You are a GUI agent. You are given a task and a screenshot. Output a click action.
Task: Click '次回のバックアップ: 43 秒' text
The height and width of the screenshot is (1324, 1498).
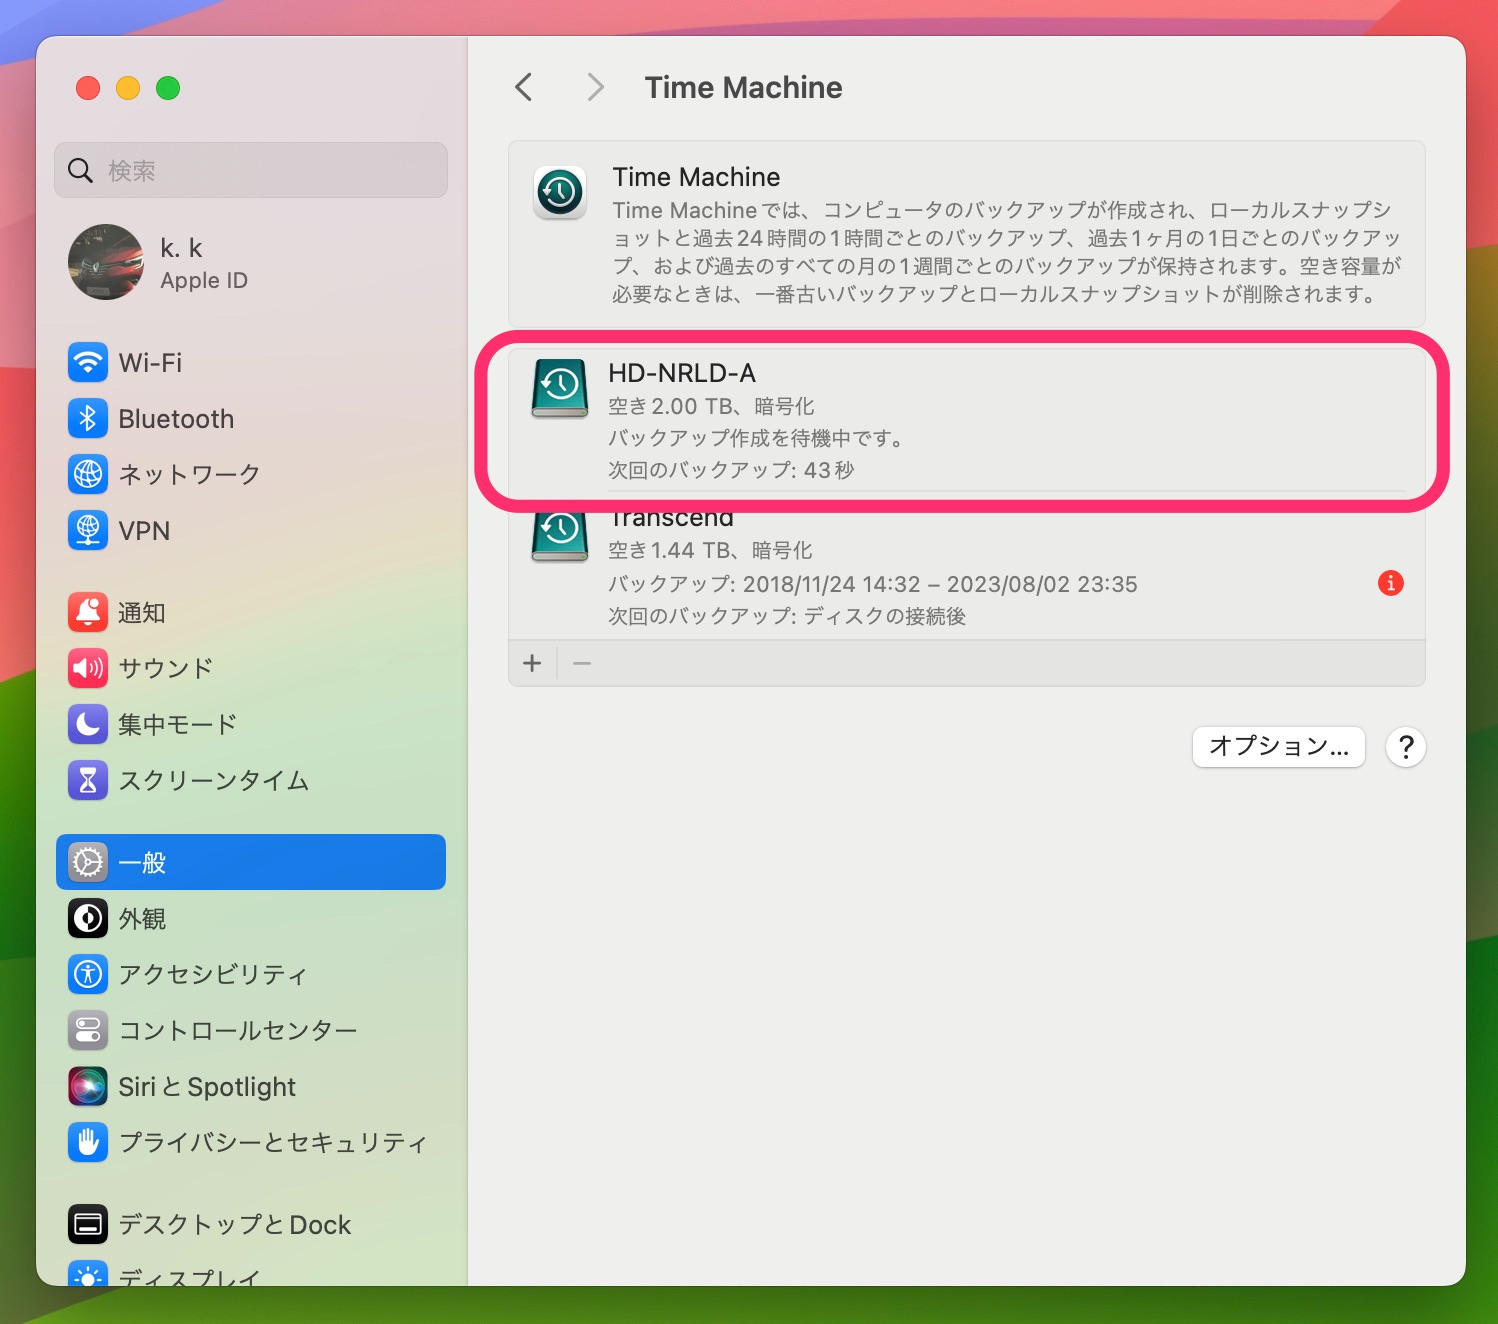point(731,470)
